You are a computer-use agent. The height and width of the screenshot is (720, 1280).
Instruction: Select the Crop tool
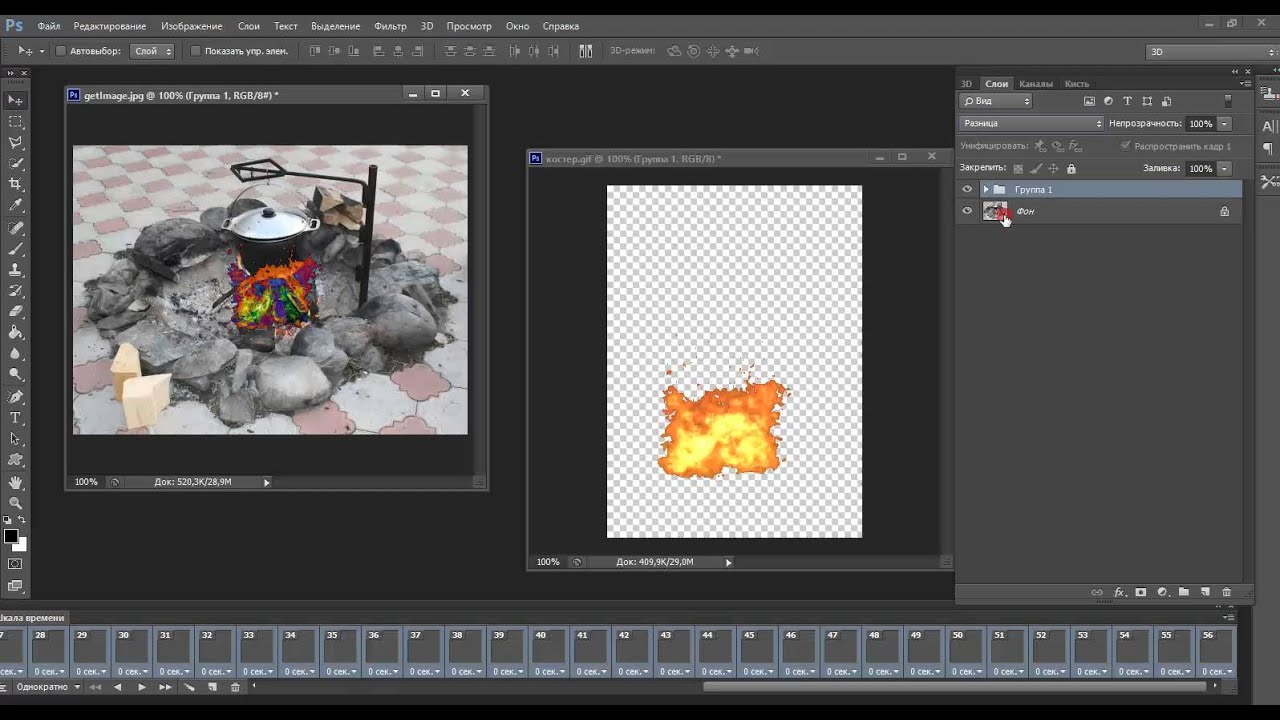pos(15,184)
